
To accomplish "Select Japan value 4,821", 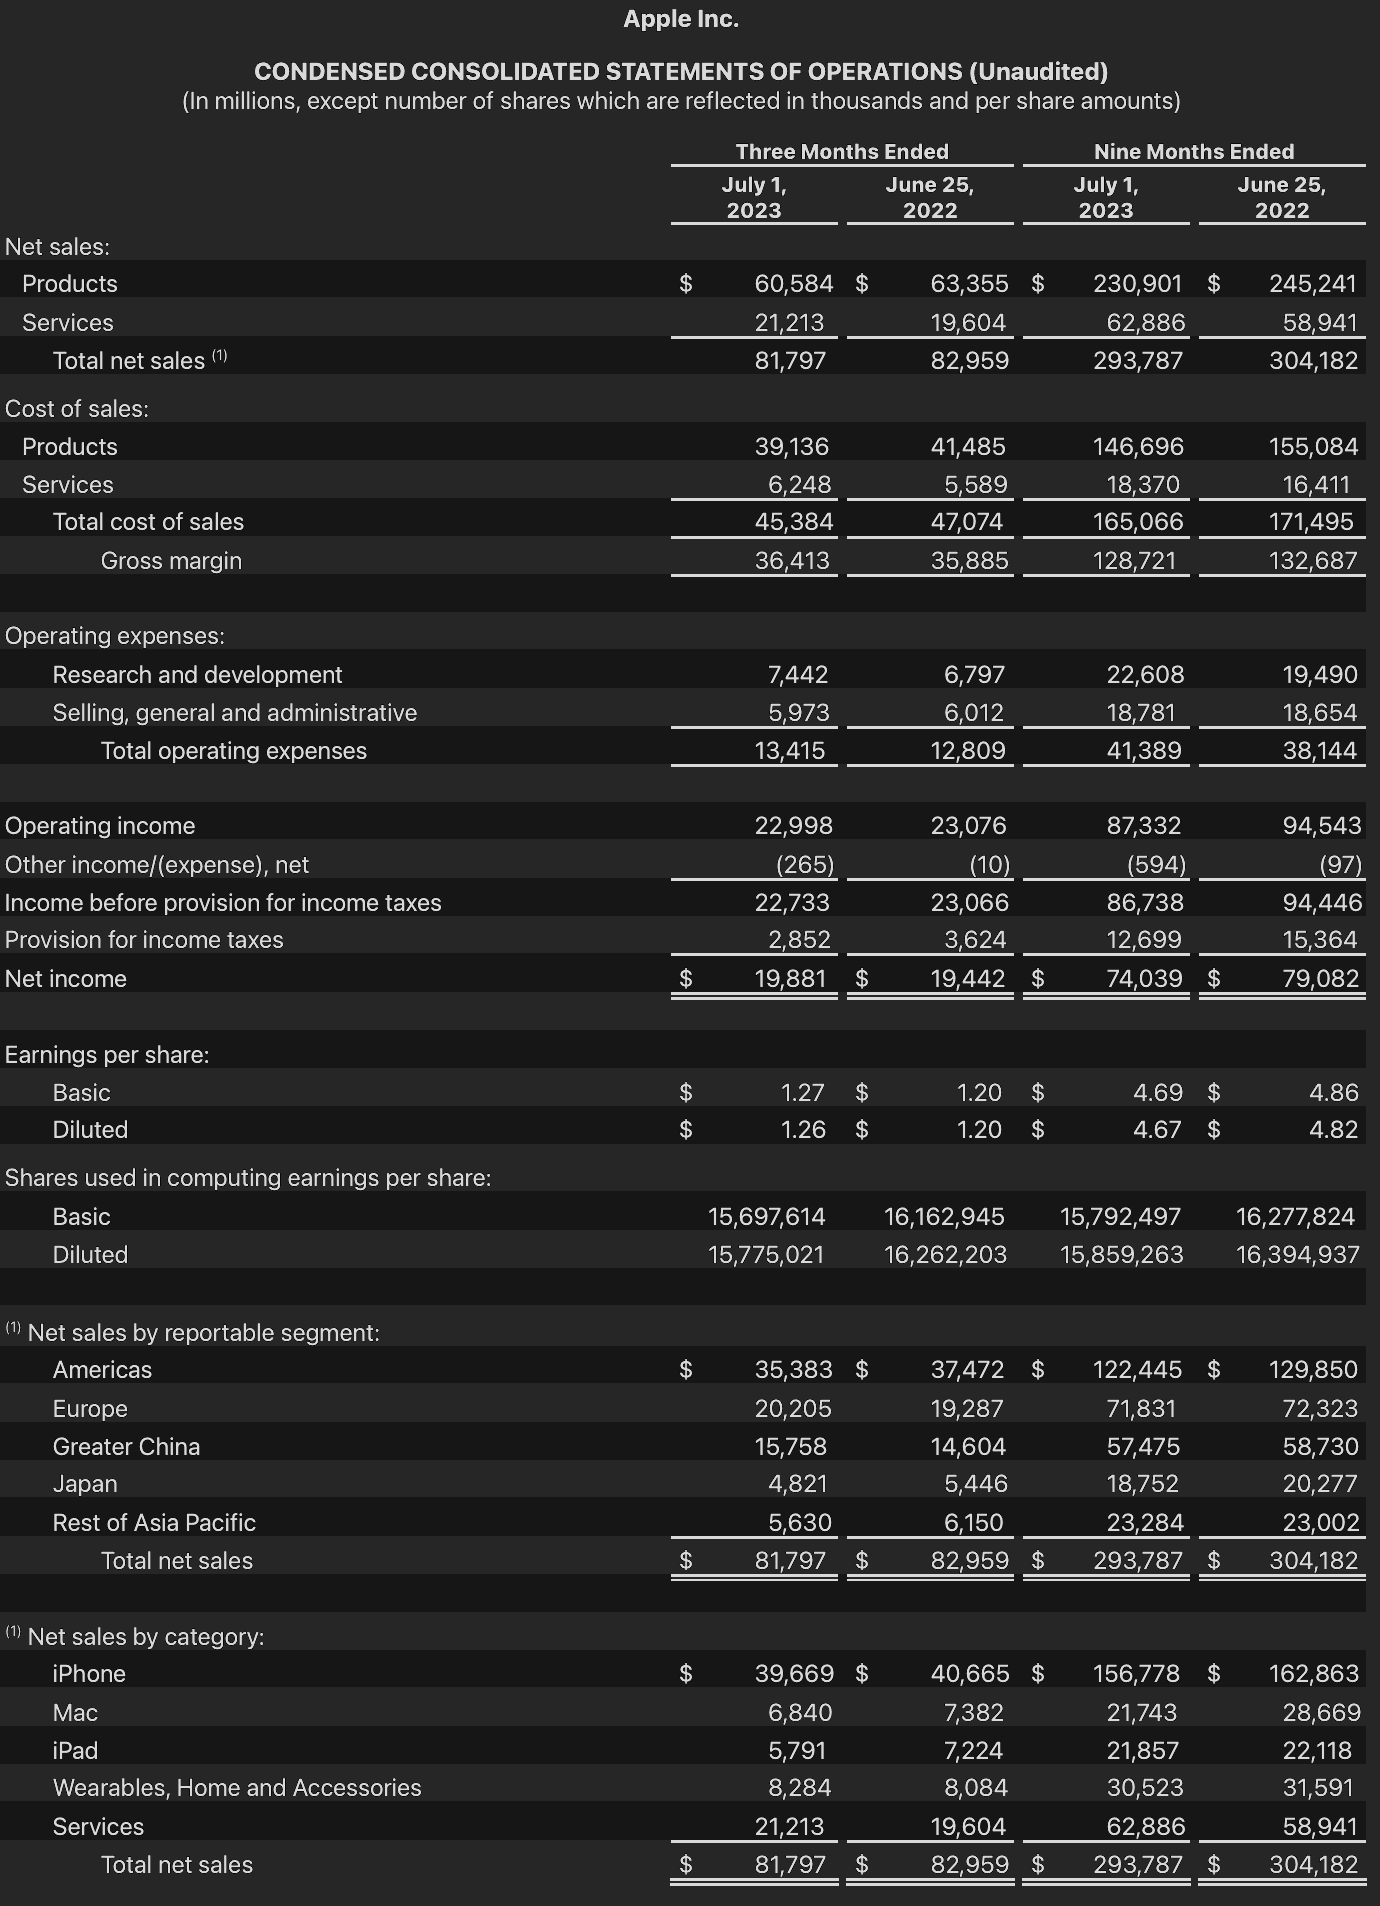I will pos(797,1484).
